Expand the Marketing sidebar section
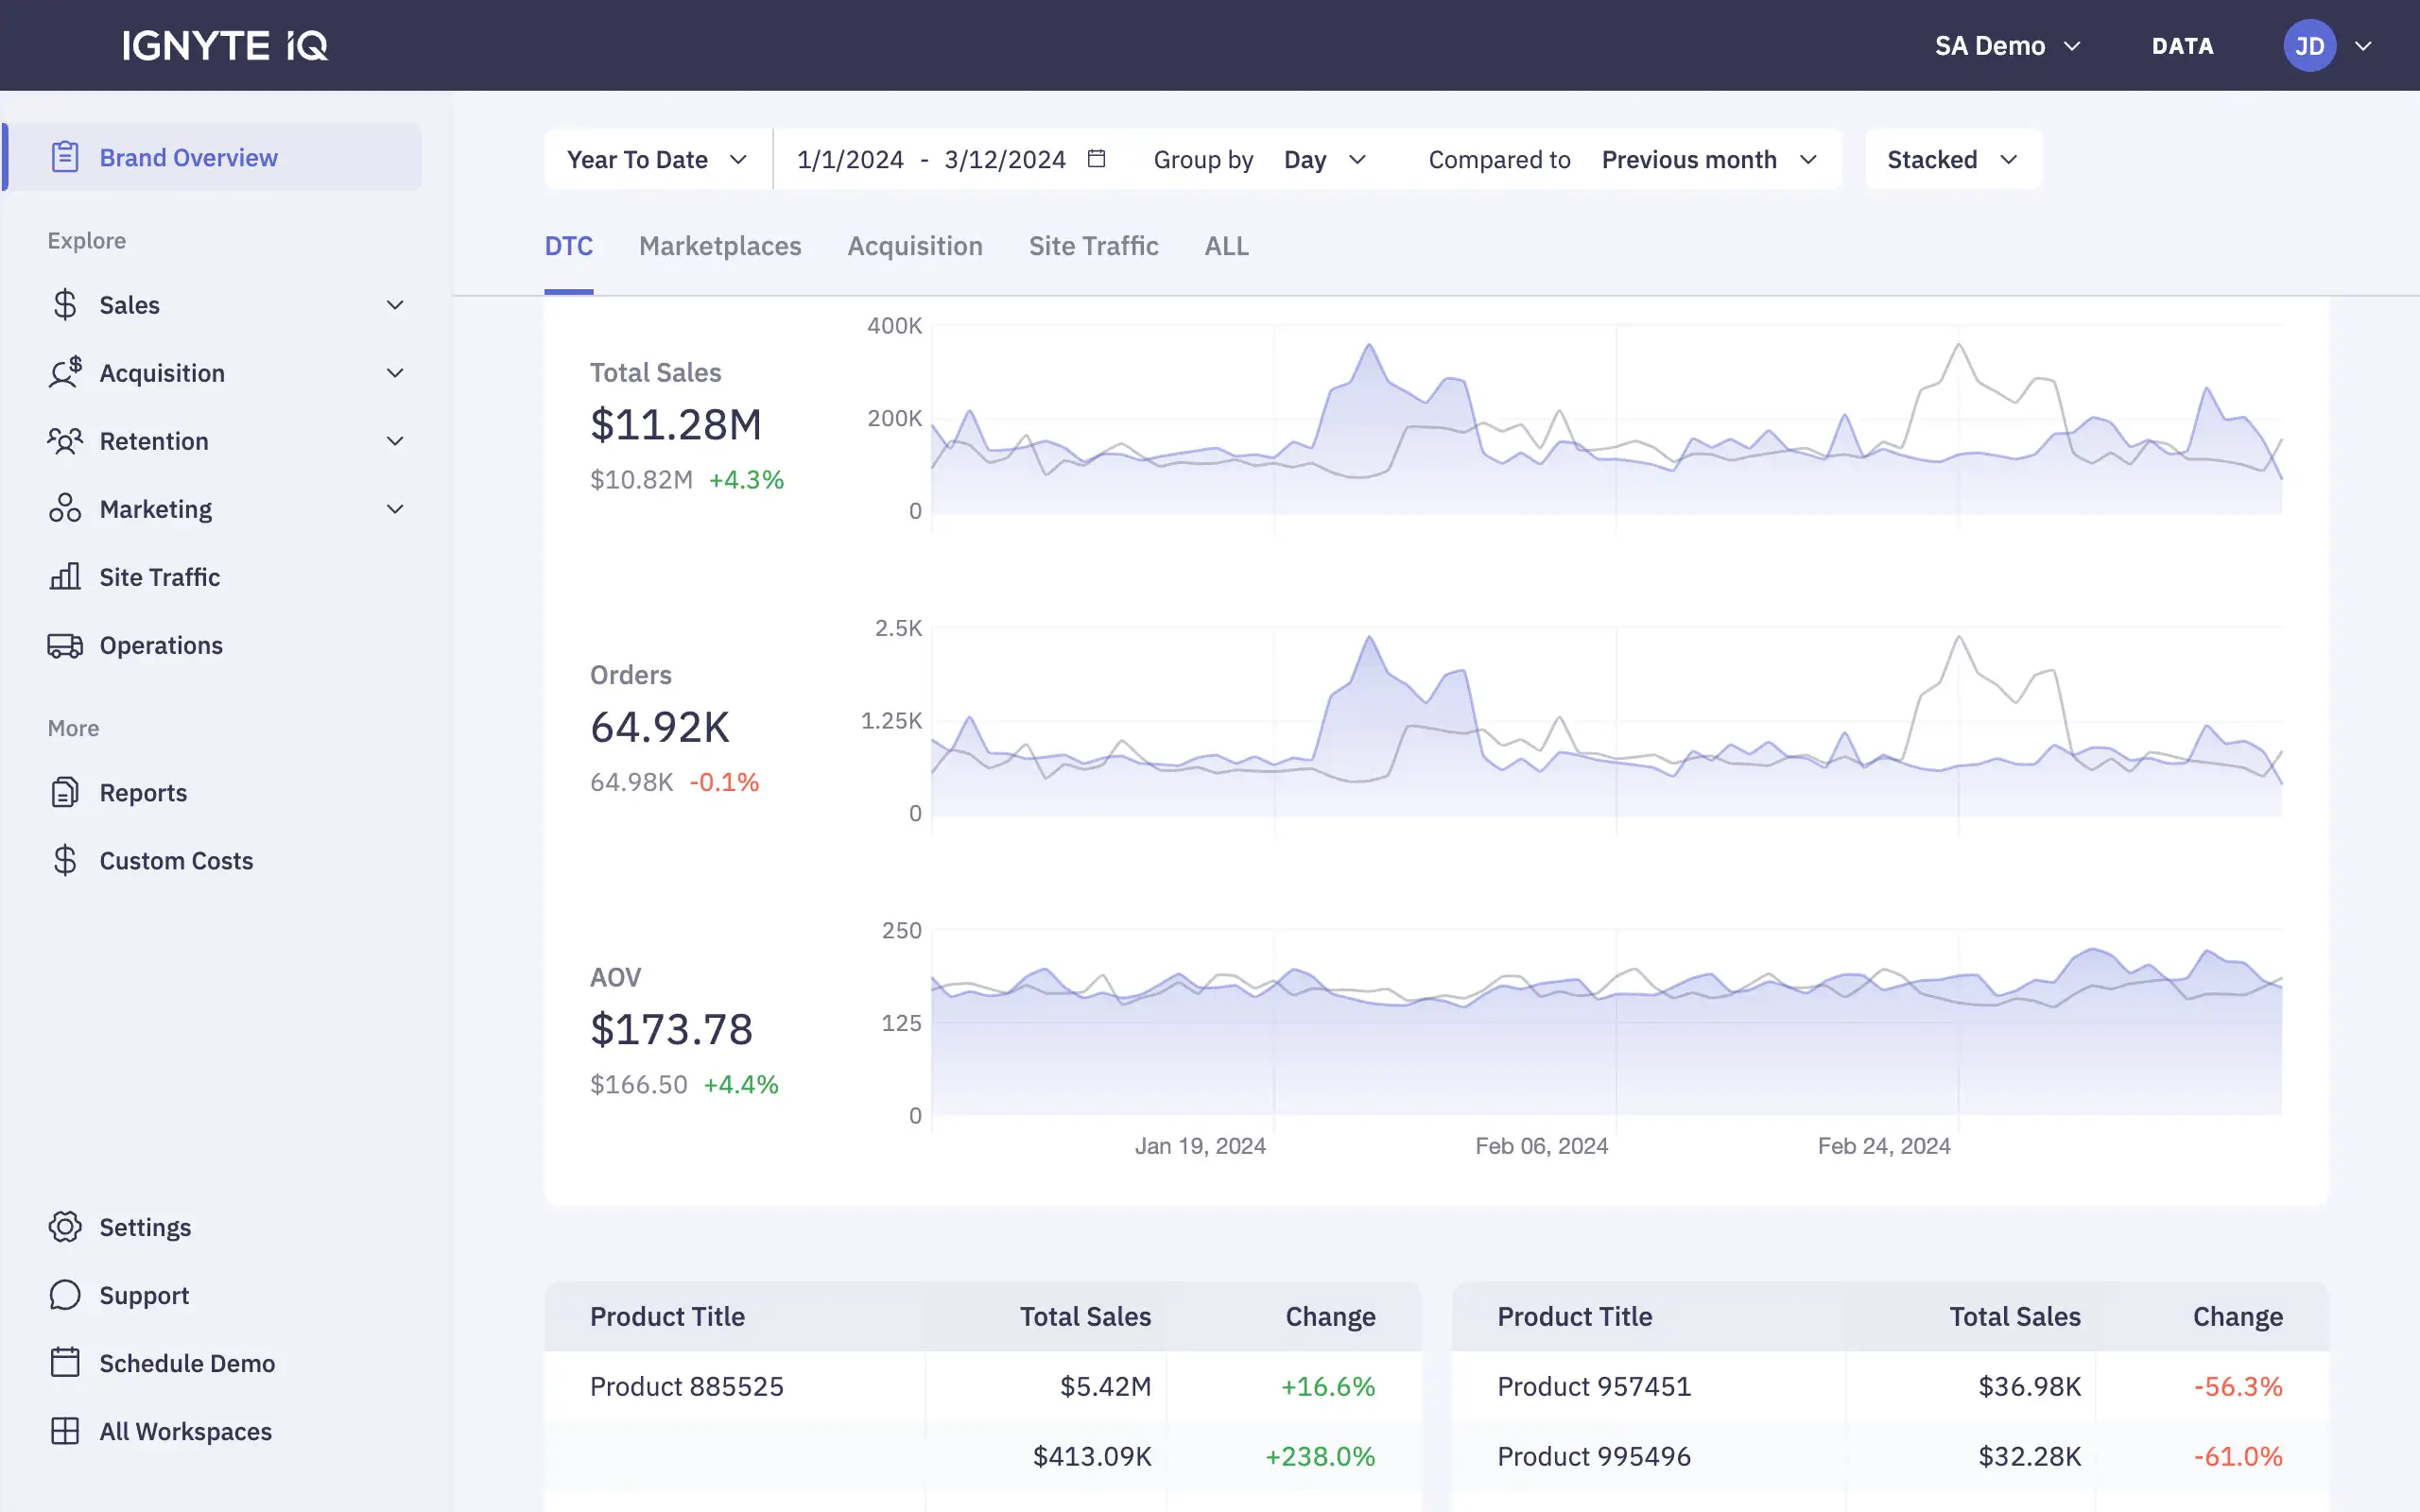Viewport: 2420px width, 1512px height. [395, 509]
